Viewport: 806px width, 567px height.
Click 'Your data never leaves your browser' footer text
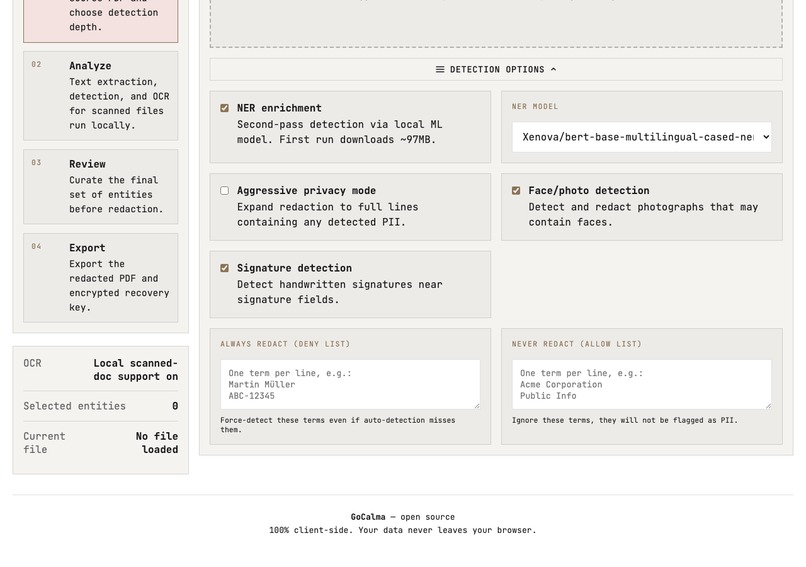pyautogui.click(x=447, y=530)
